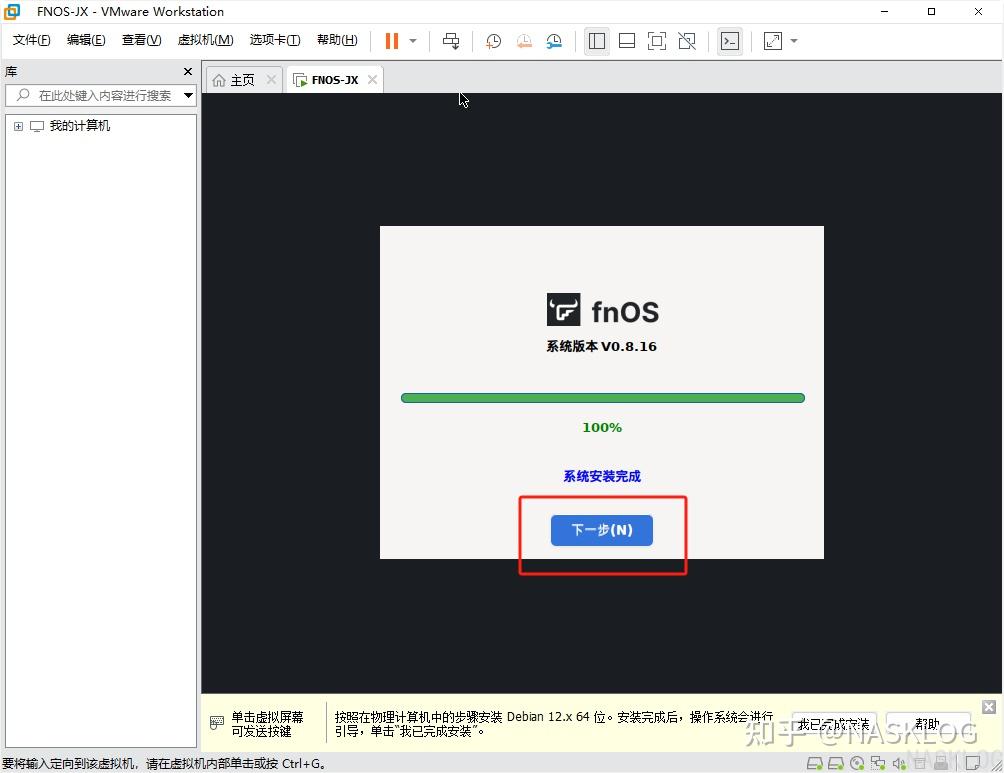
Task: Click the Revert Snapshot toolbar icon
Action: point(524,41)
